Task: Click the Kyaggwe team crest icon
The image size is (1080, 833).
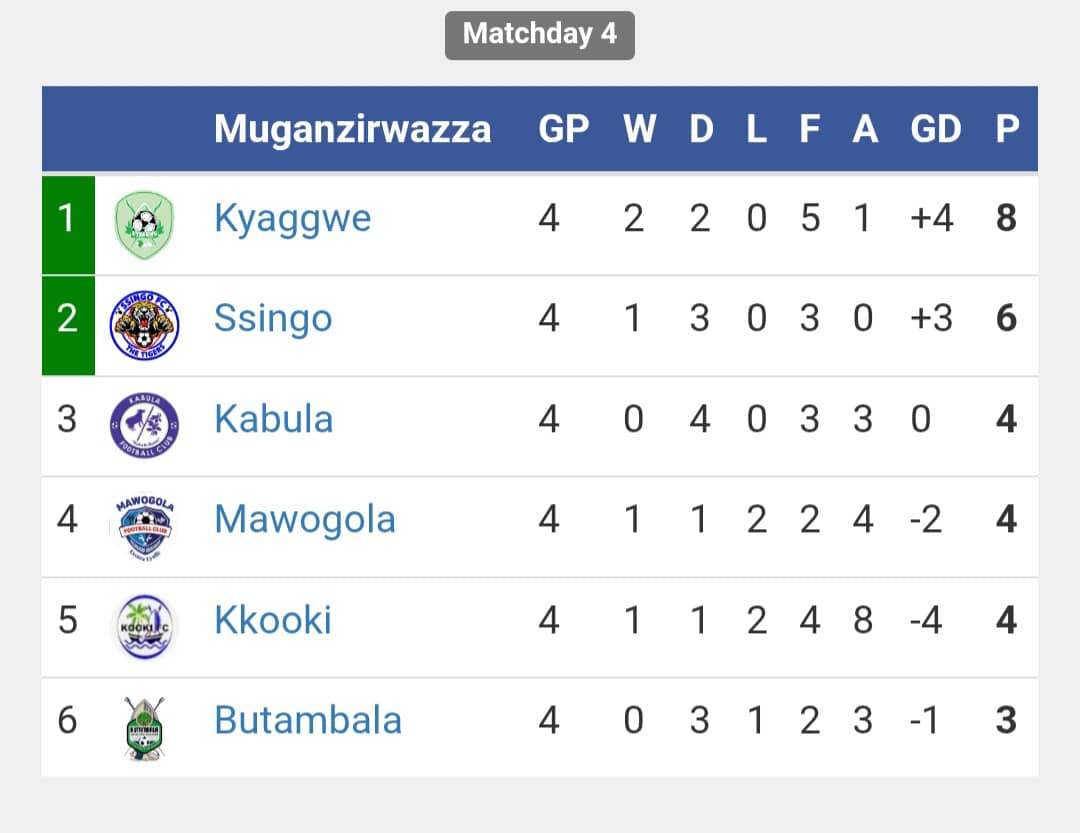Action: [144, 225]
